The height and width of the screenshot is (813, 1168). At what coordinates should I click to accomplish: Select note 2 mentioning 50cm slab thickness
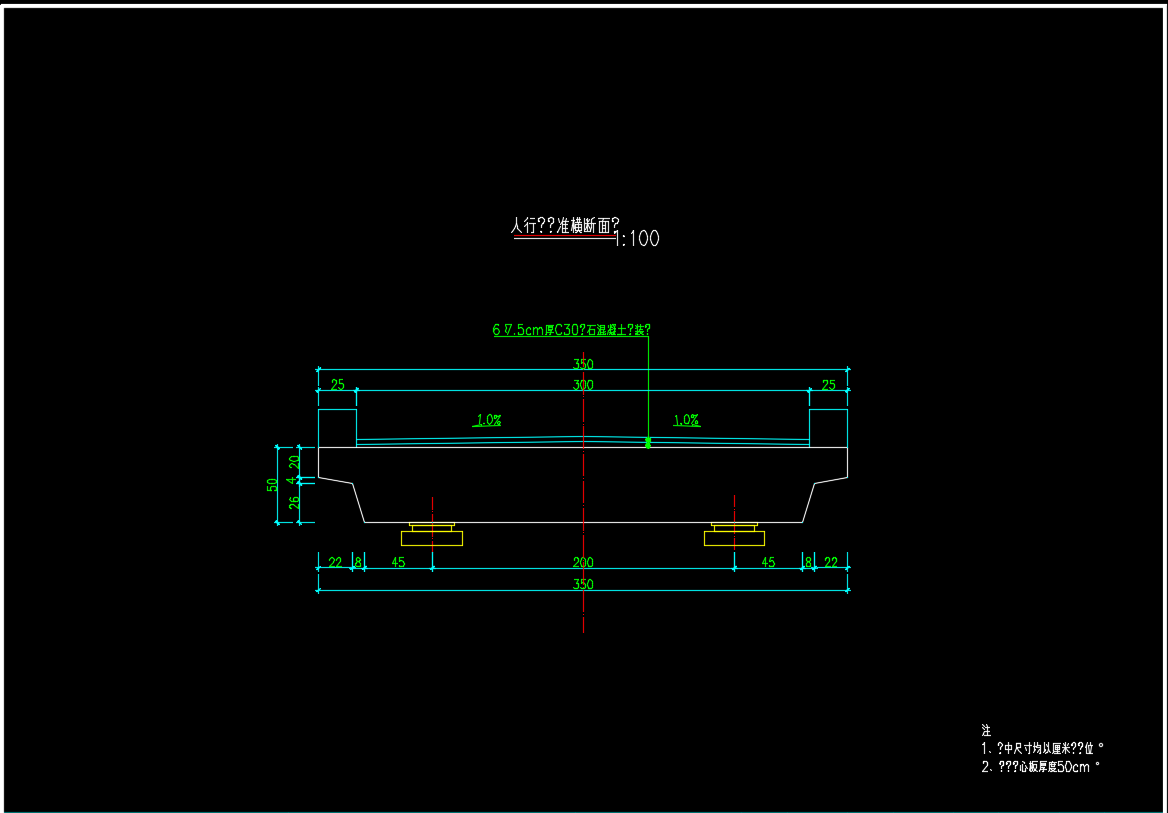(1040, 767)
